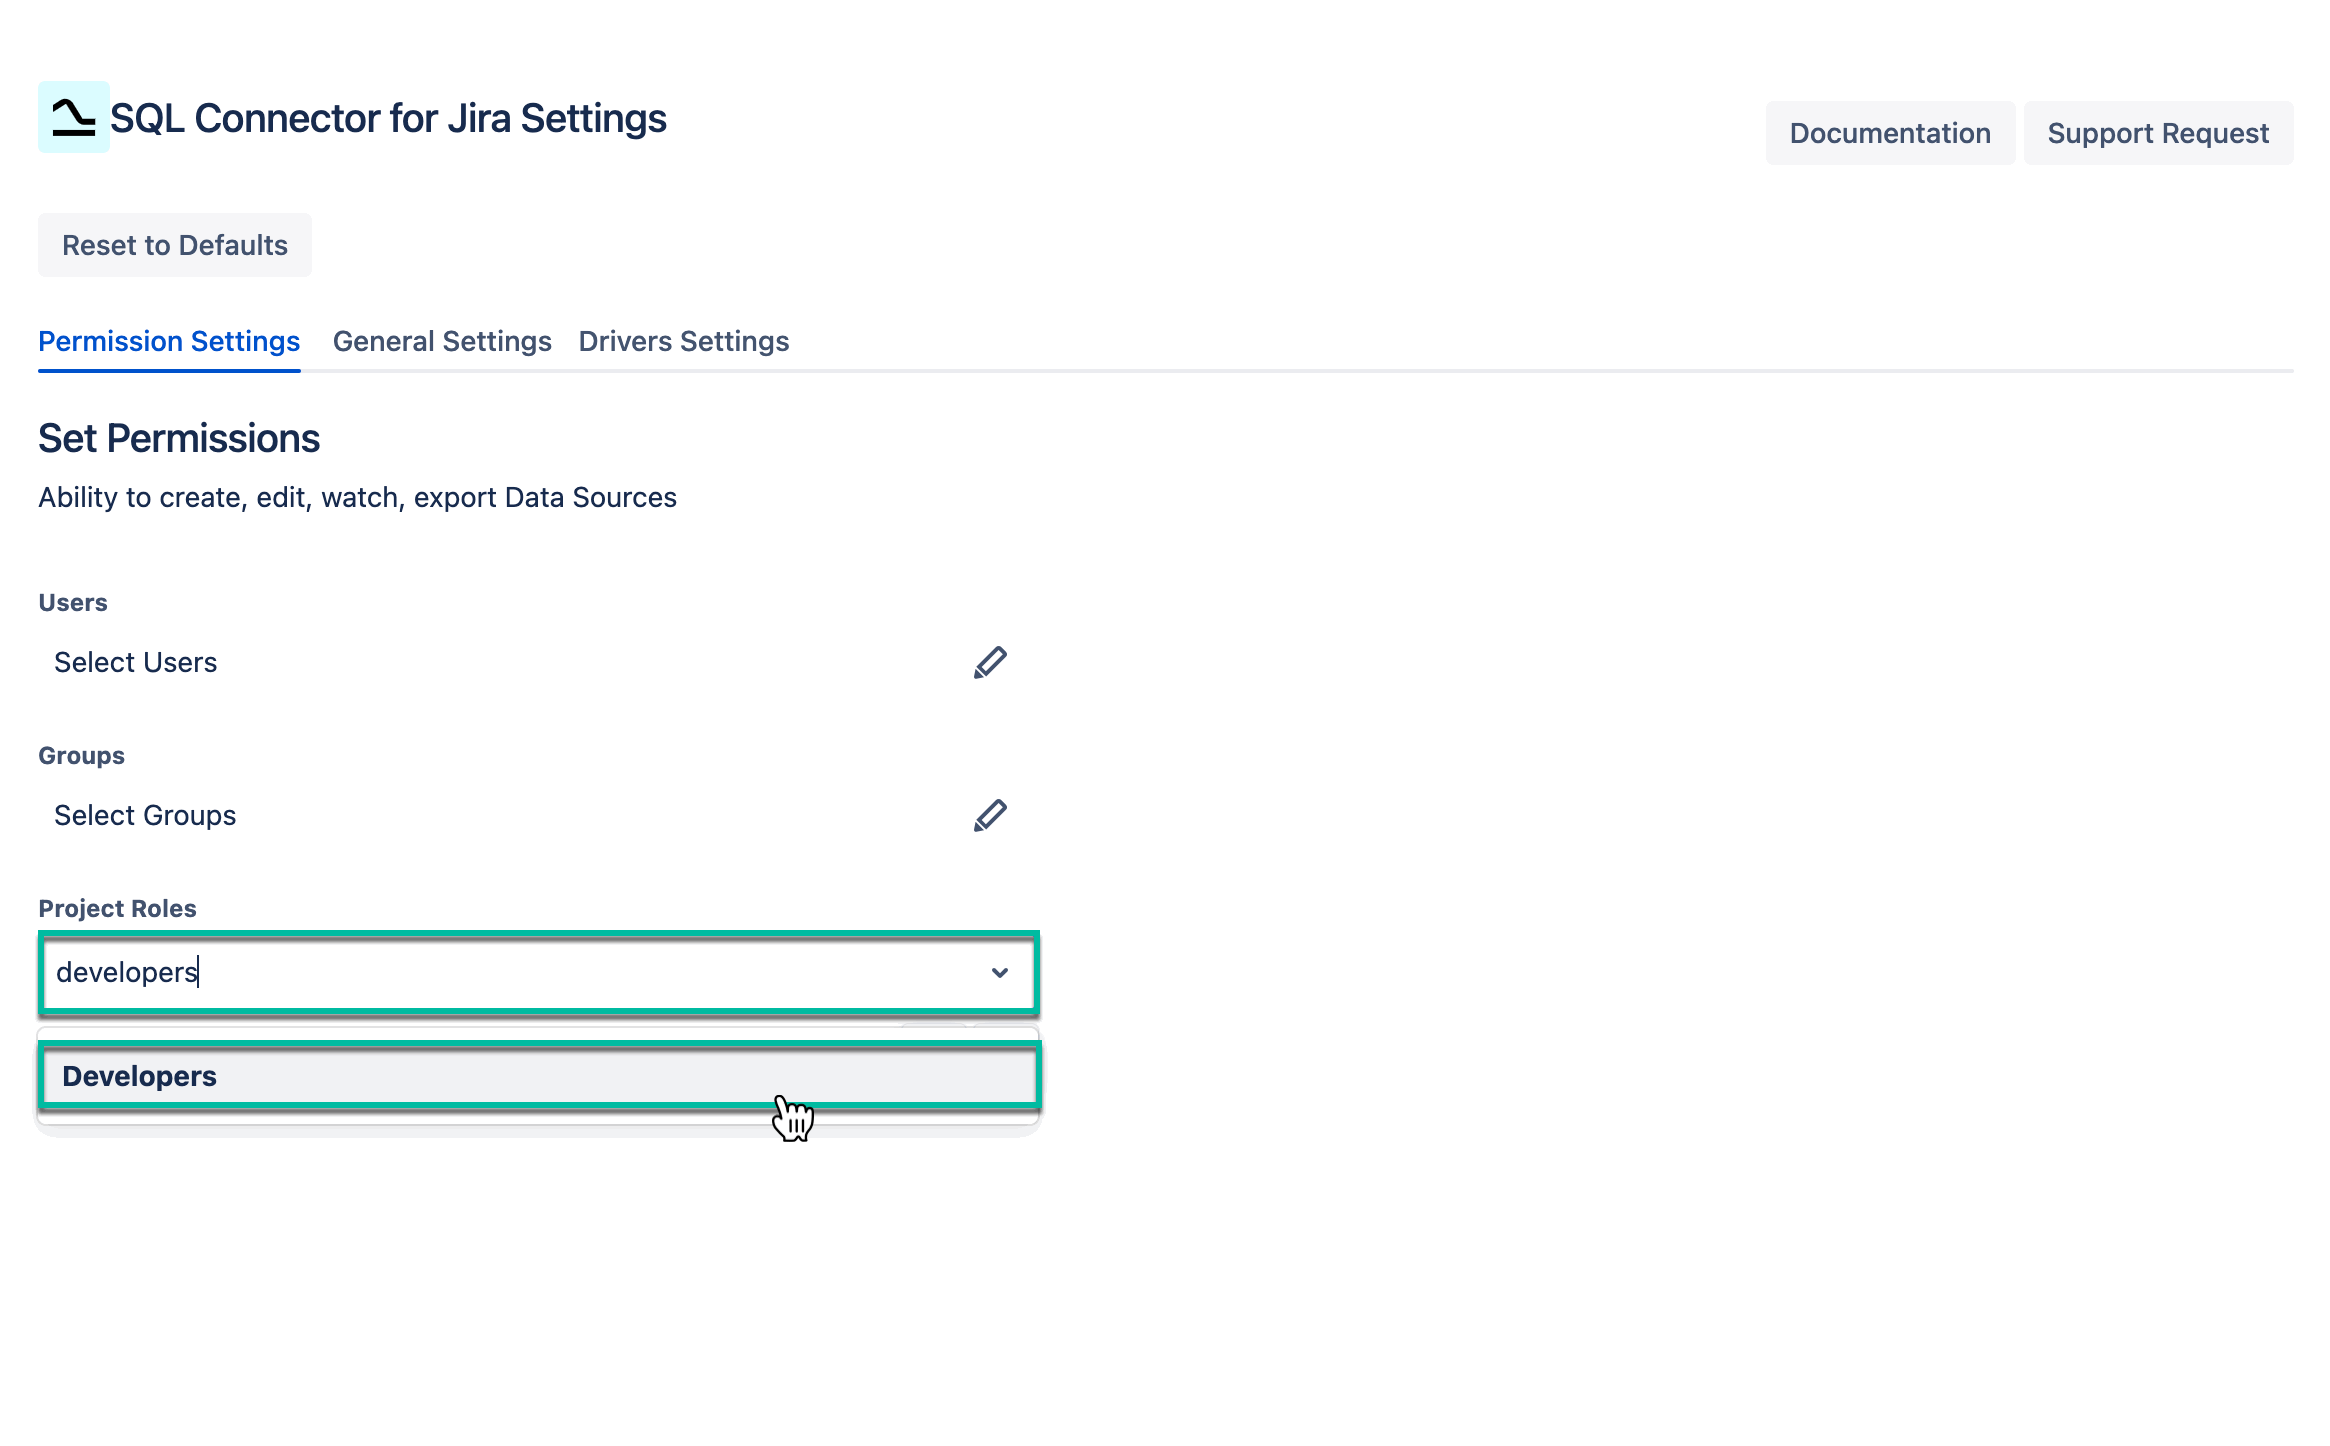Viewport: 2330px width, 1446px height.
Task: Click the Support Request button
Action: 2158,132
